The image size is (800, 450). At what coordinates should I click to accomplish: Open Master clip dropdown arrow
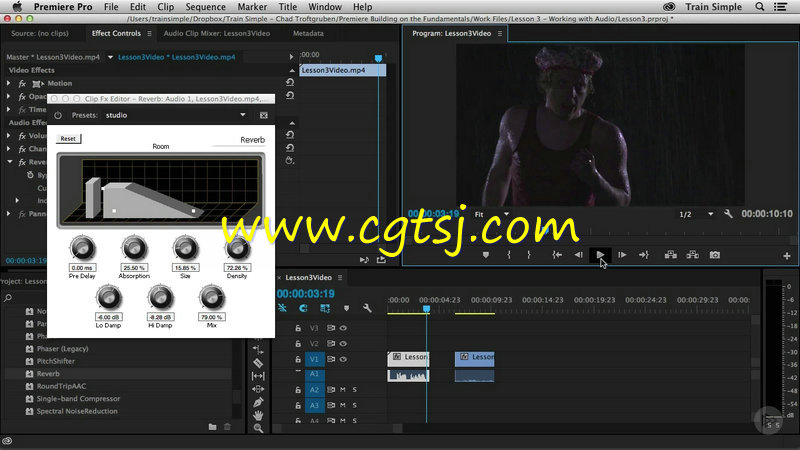pos(110,57)
